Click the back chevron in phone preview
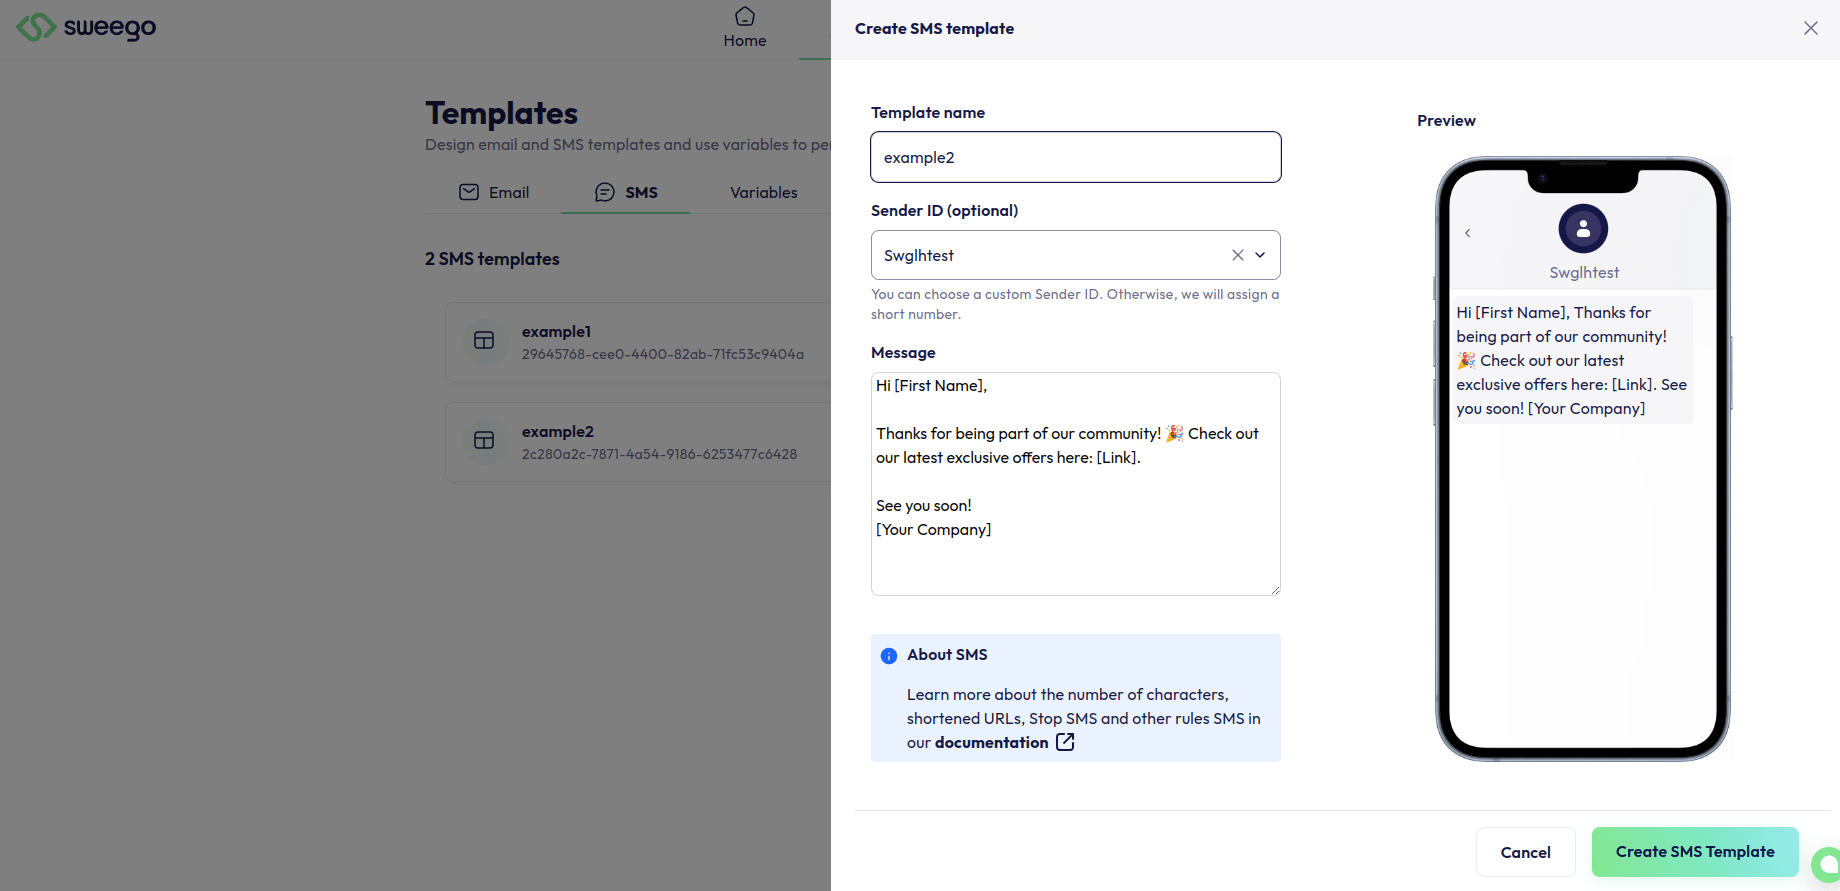1840x891 pixels. point(1468,233)
